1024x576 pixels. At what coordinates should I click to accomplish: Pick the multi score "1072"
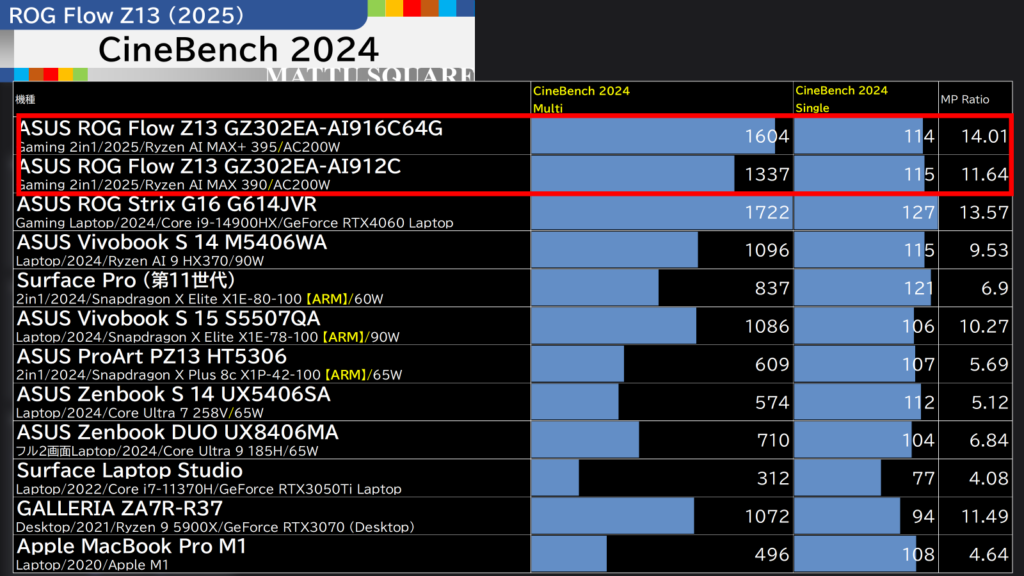767,517
